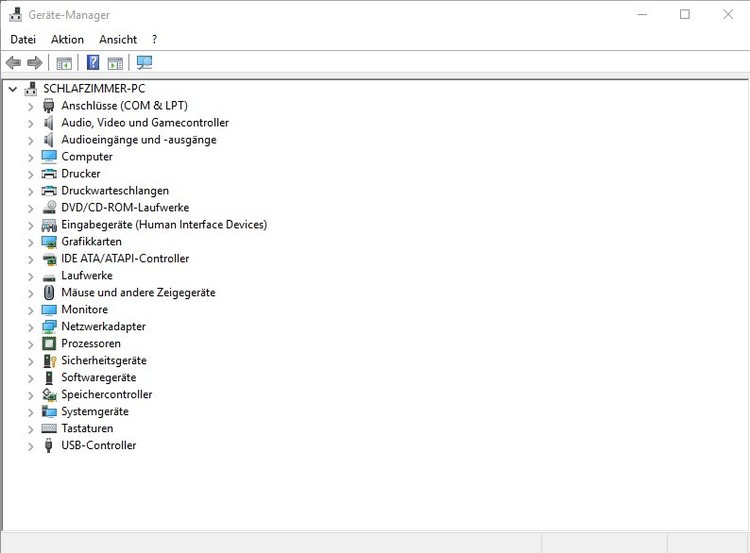
Task: Open the Datei menu
Action: [x=23, y=40]
